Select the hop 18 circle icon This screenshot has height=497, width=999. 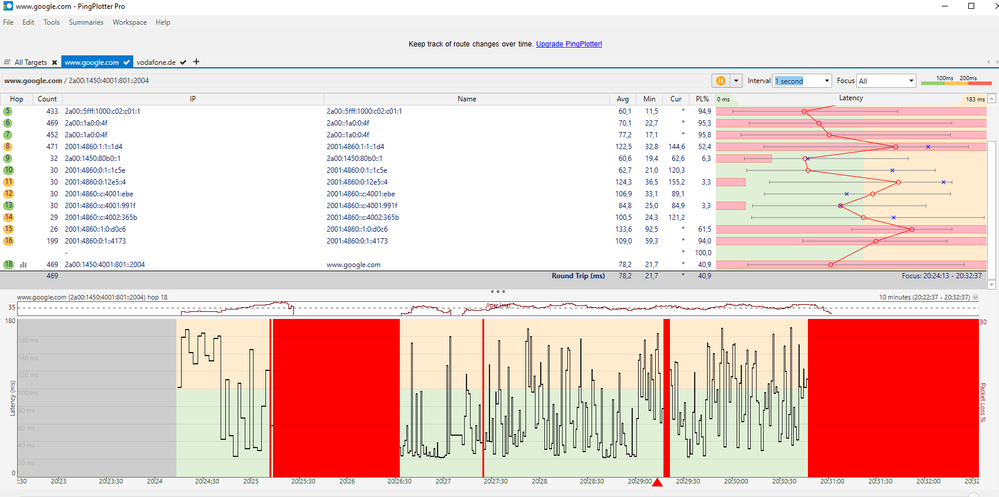pos(8,264)
